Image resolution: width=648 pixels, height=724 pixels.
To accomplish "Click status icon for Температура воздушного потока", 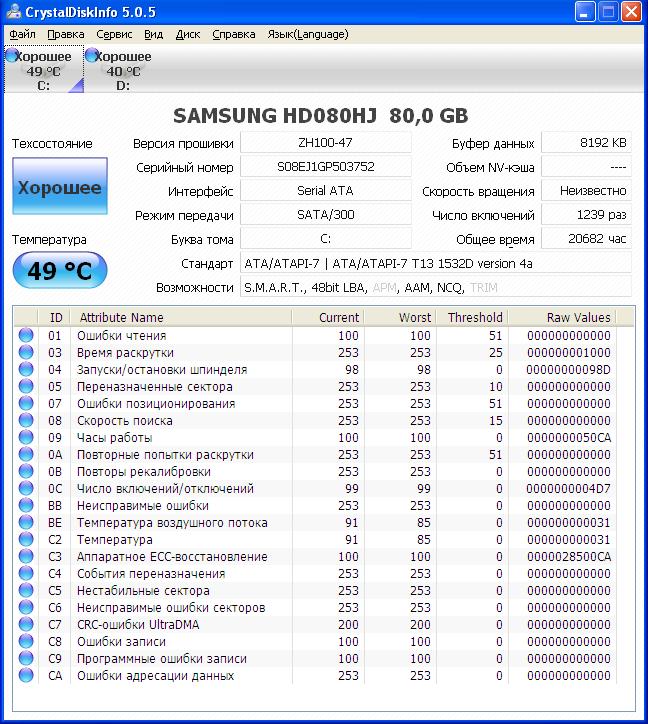I will [26, 522].
